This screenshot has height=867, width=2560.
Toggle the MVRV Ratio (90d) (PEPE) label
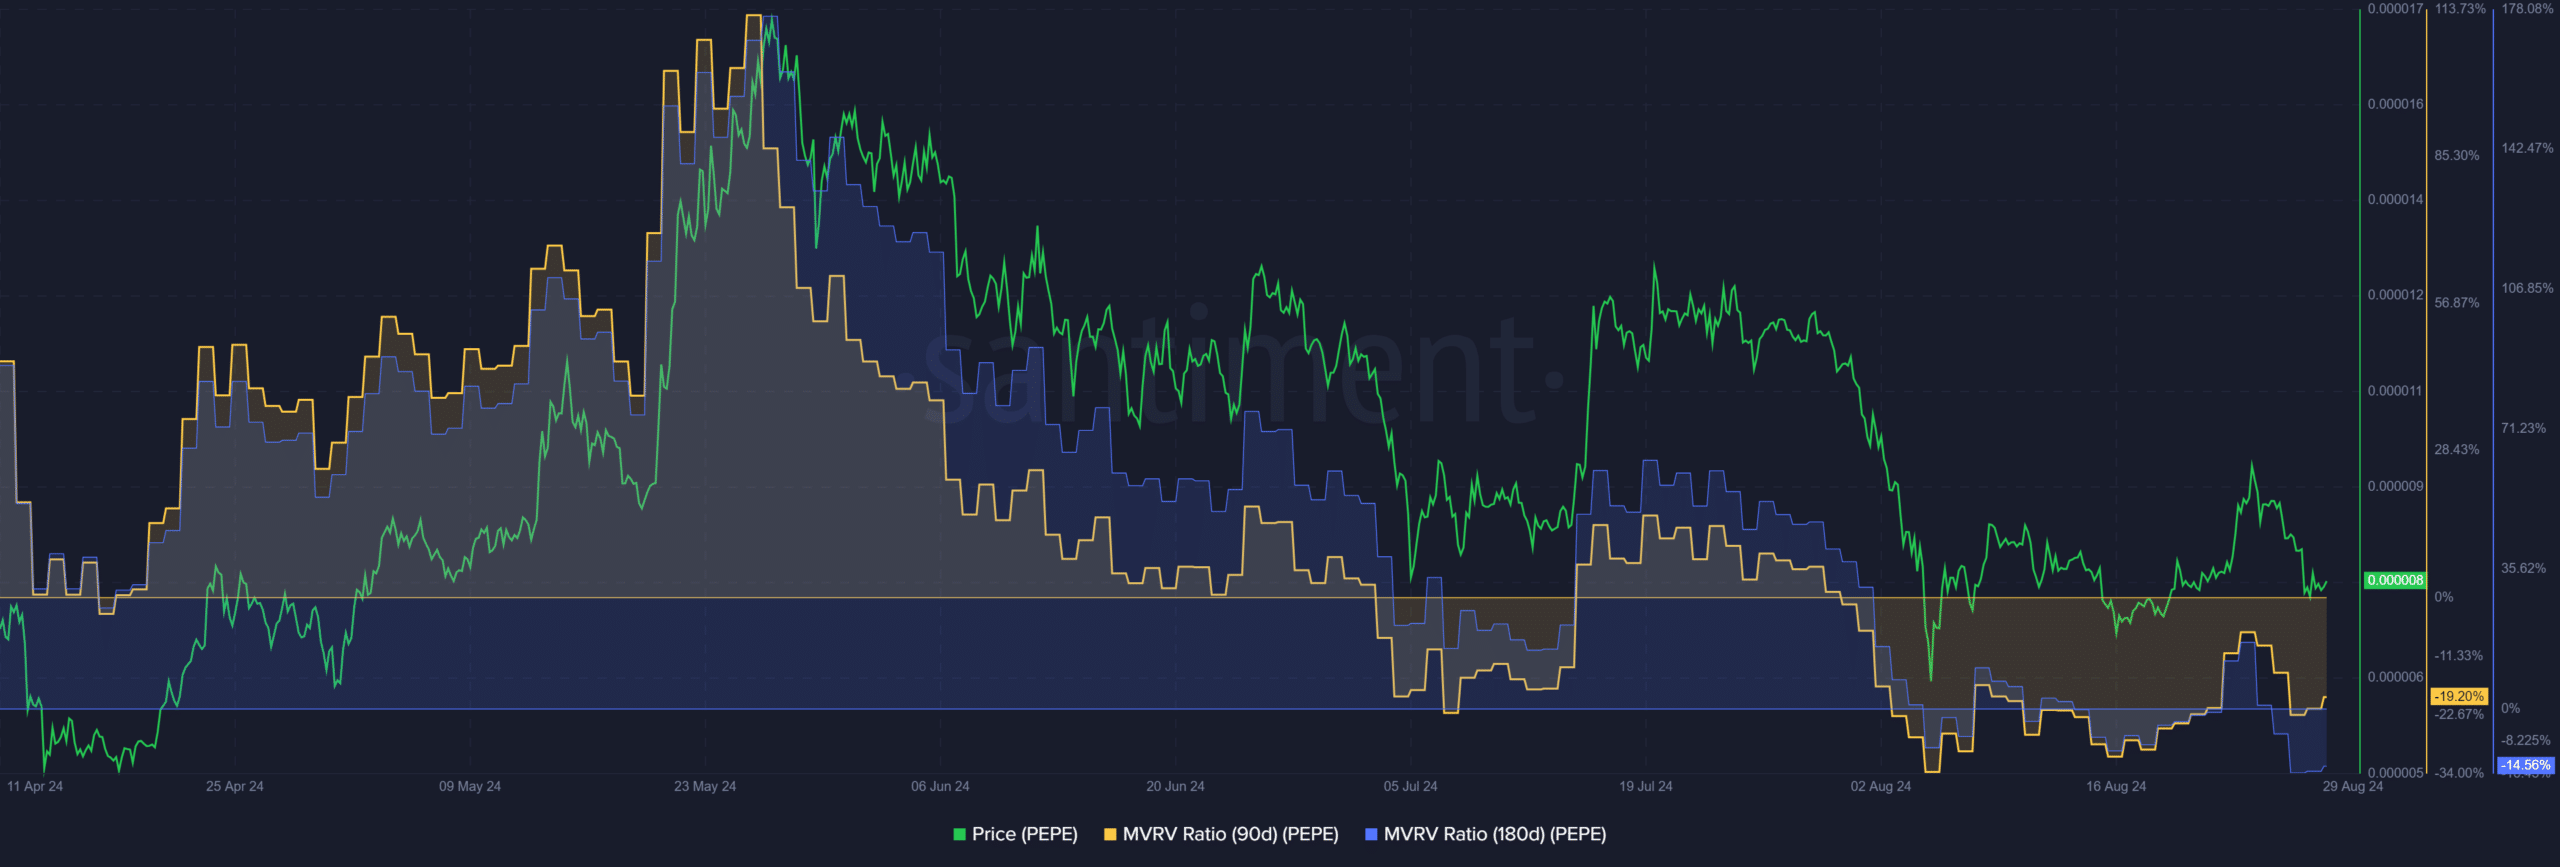pos(1231,834)
